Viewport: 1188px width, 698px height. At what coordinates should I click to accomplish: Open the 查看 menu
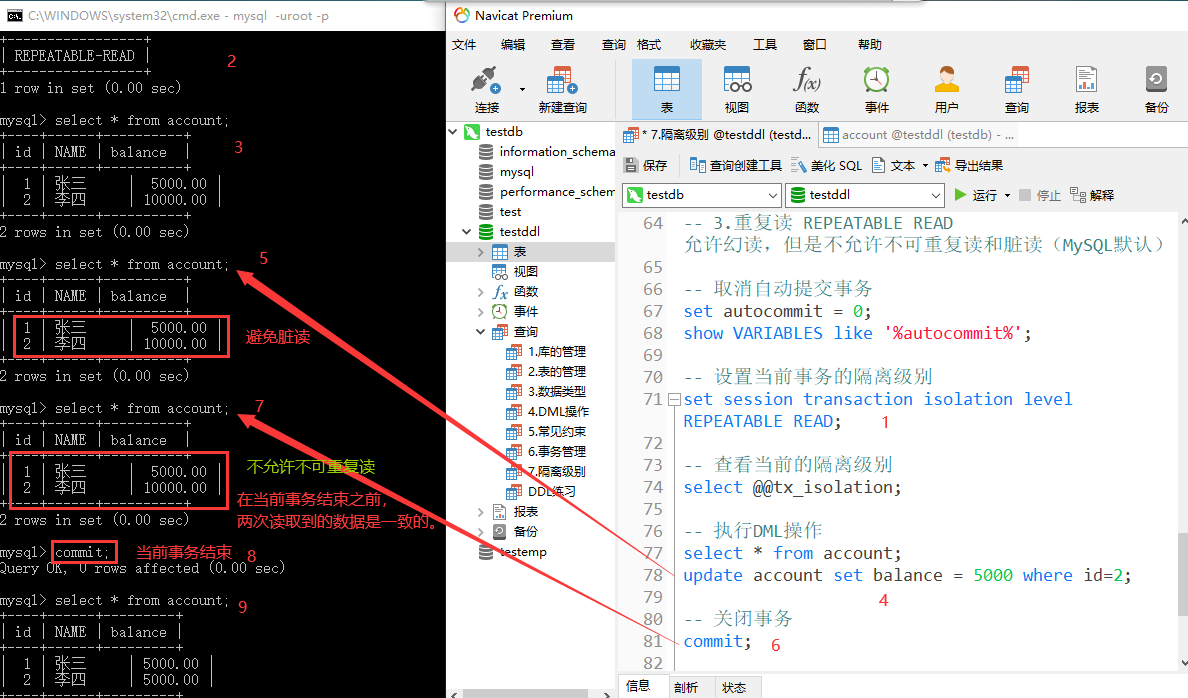(x=562, y=45)
